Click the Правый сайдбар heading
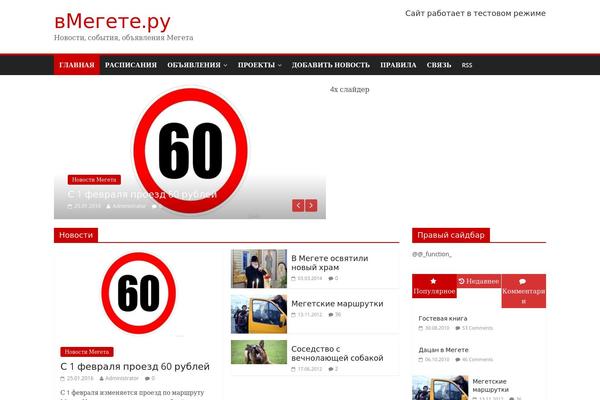 (x=451, y=235)
